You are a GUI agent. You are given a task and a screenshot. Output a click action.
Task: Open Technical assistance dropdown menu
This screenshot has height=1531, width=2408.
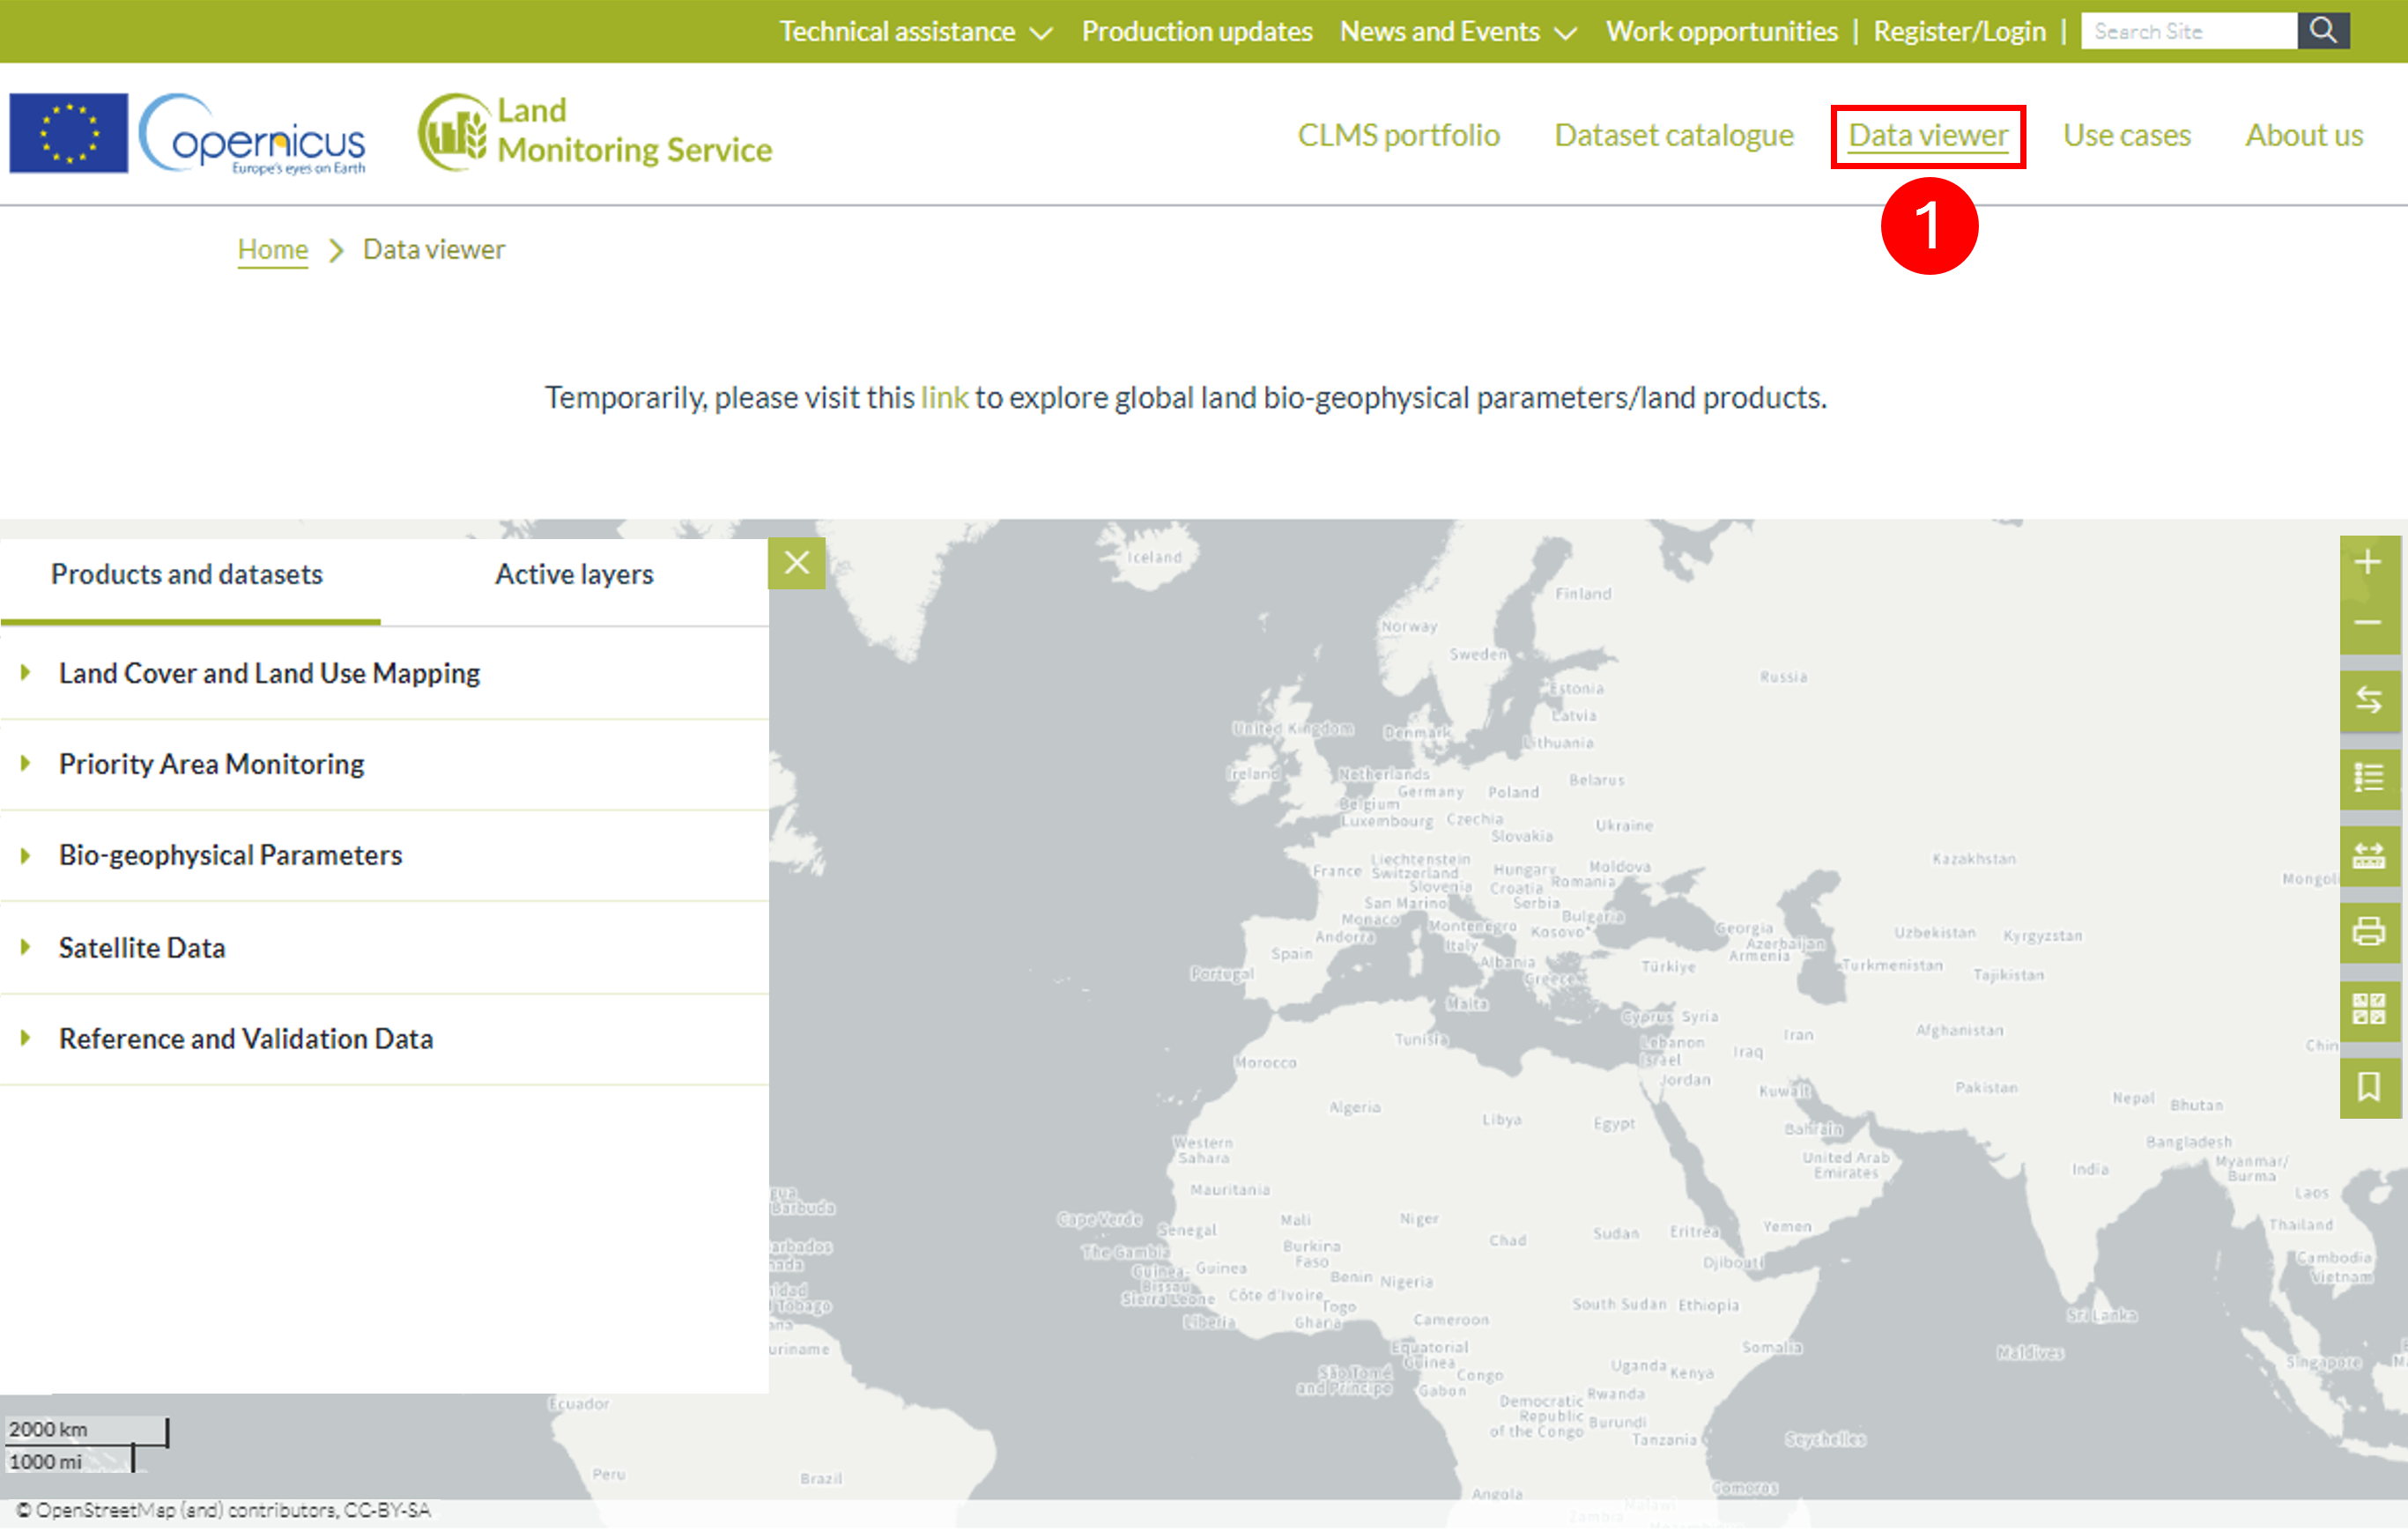point(915,32)
